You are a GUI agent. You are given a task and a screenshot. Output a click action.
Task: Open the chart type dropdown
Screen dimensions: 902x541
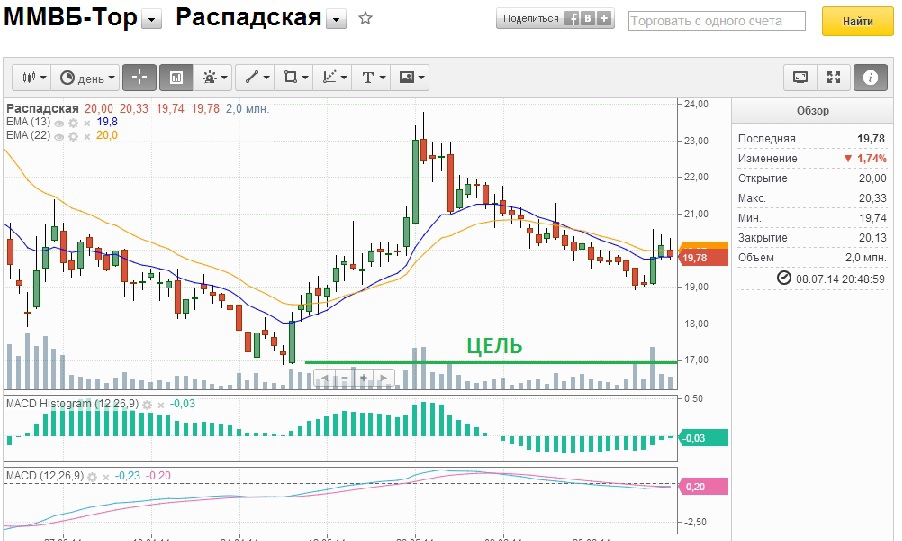tap(35, 77)
